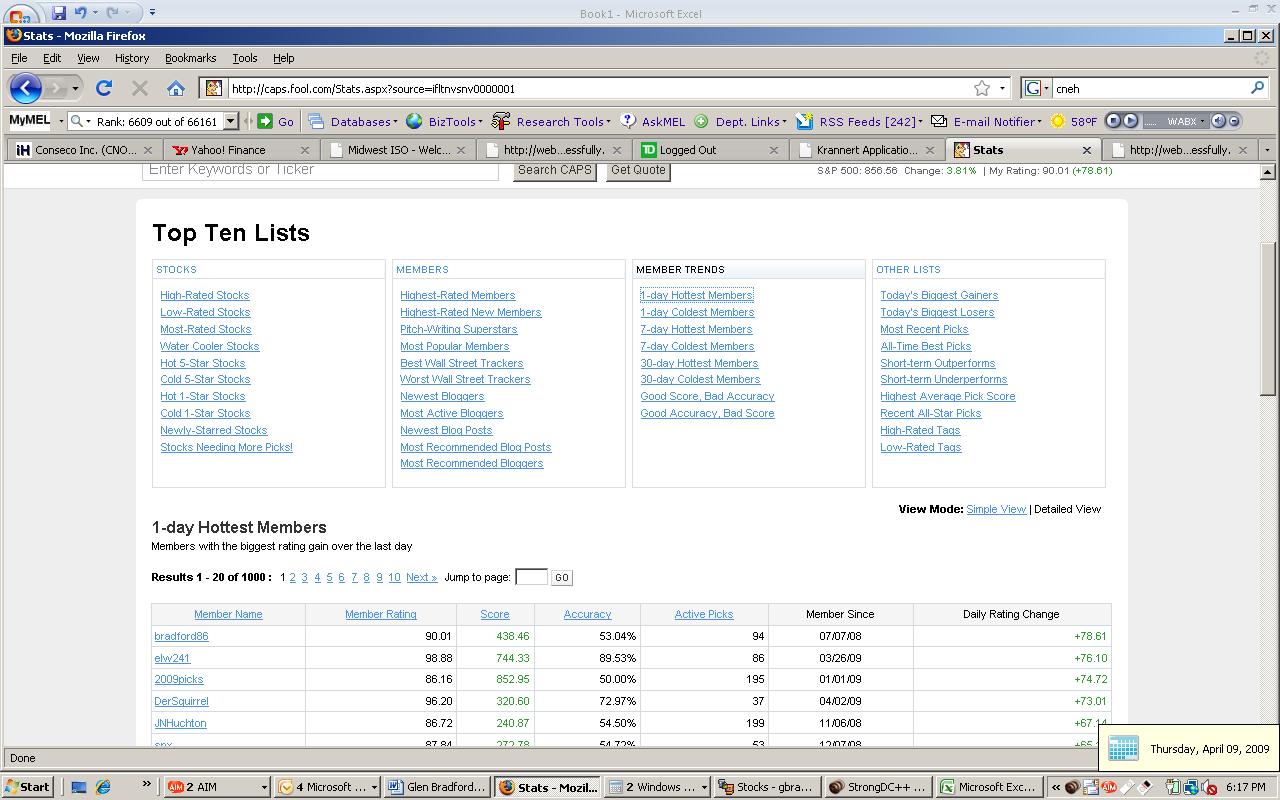Viewport: 1280px width, 800px height.
Task: Stop the toolbar radio player
Action: coord(1113,121)
